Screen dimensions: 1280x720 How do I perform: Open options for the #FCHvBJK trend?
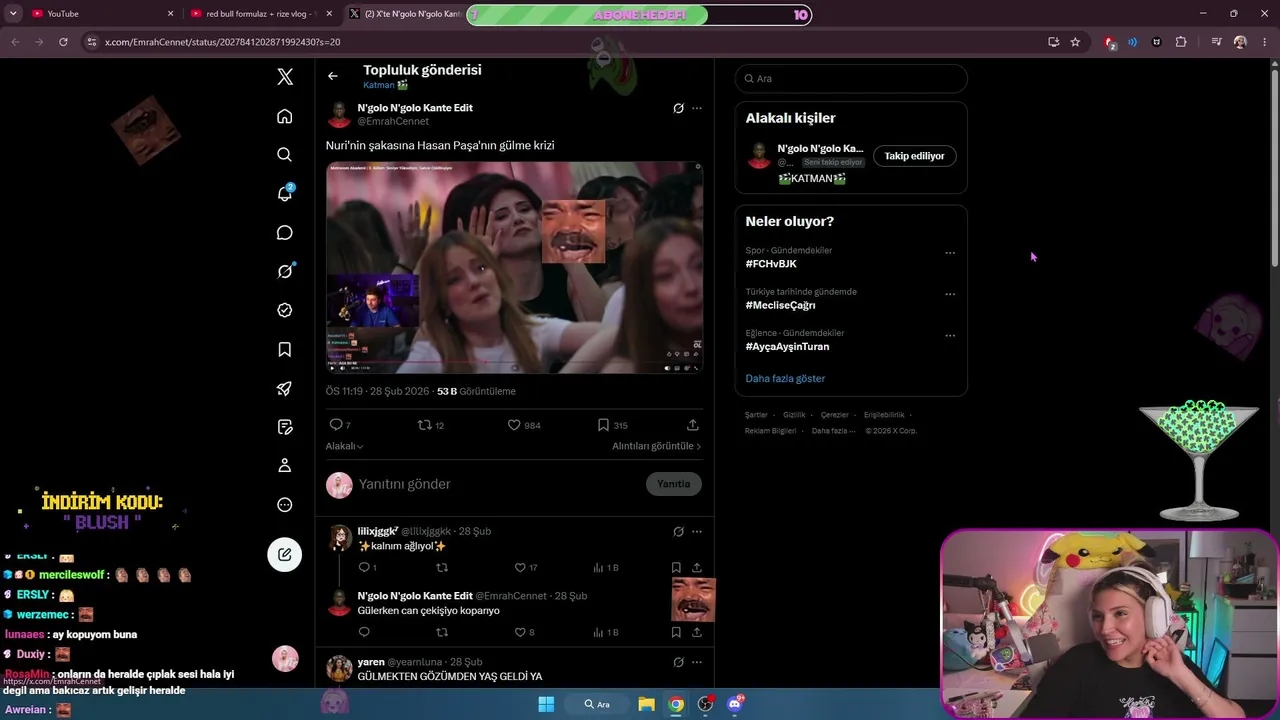pos(950,253)
